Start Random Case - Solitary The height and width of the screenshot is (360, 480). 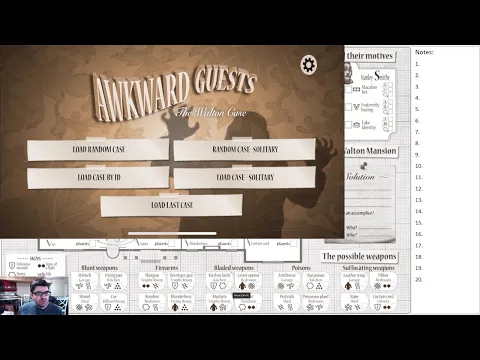tap(245, 149)
